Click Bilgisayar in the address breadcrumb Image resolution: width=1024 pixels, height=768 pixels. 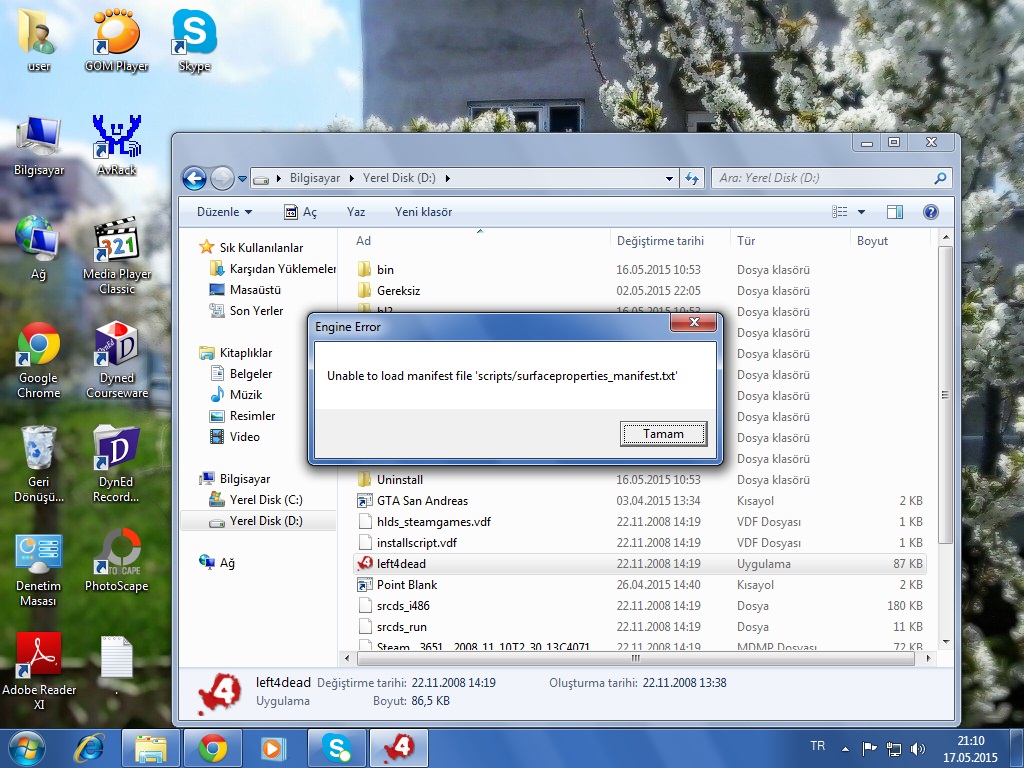[315, 178]
